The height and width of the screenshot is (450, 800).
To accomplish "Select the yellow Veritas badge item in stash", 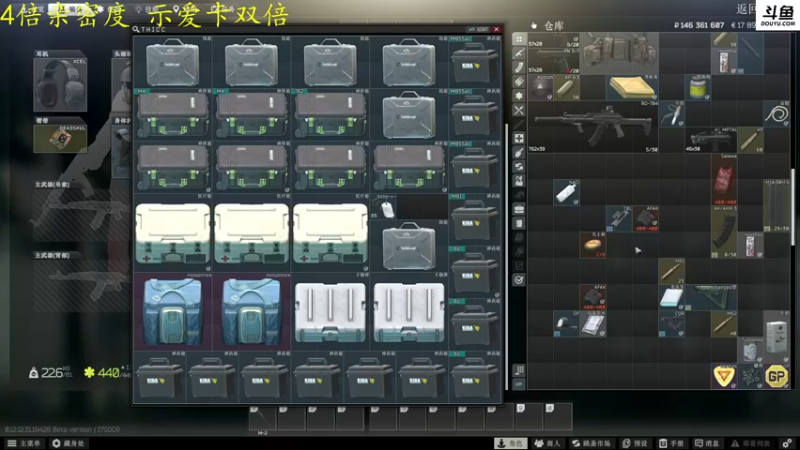I will 724,377.
